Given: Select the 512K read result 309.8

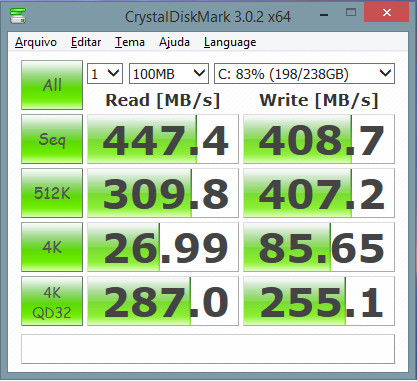Looking at the screenshot, I should click(163, 193).
